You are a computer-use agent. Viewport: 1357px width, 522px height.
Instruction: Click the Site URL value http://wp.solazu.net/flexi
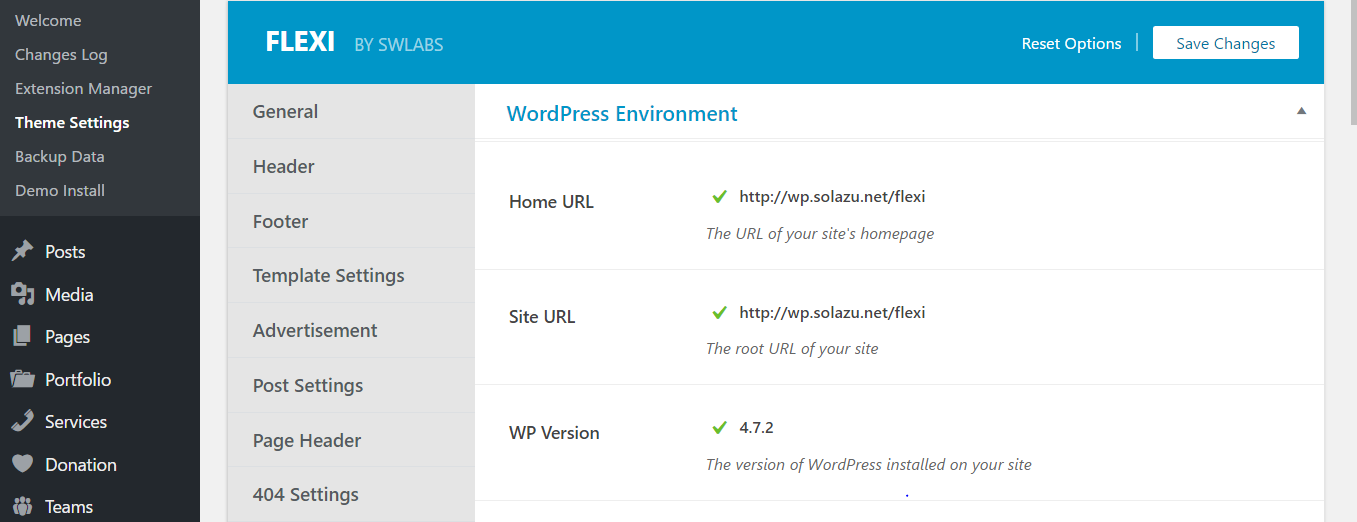(832, 313)
